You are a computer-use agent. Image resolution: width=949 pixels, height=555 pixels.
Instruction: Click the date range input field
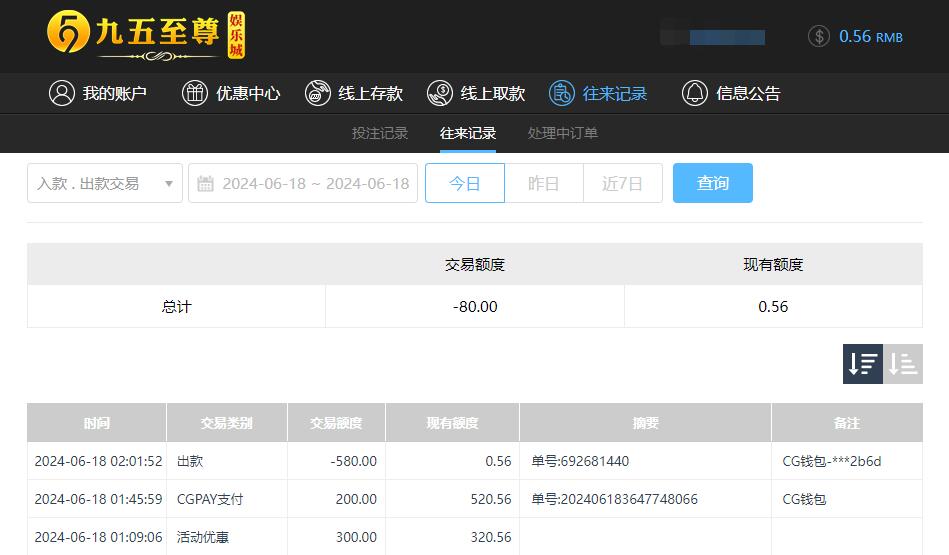tap(303, 183)
